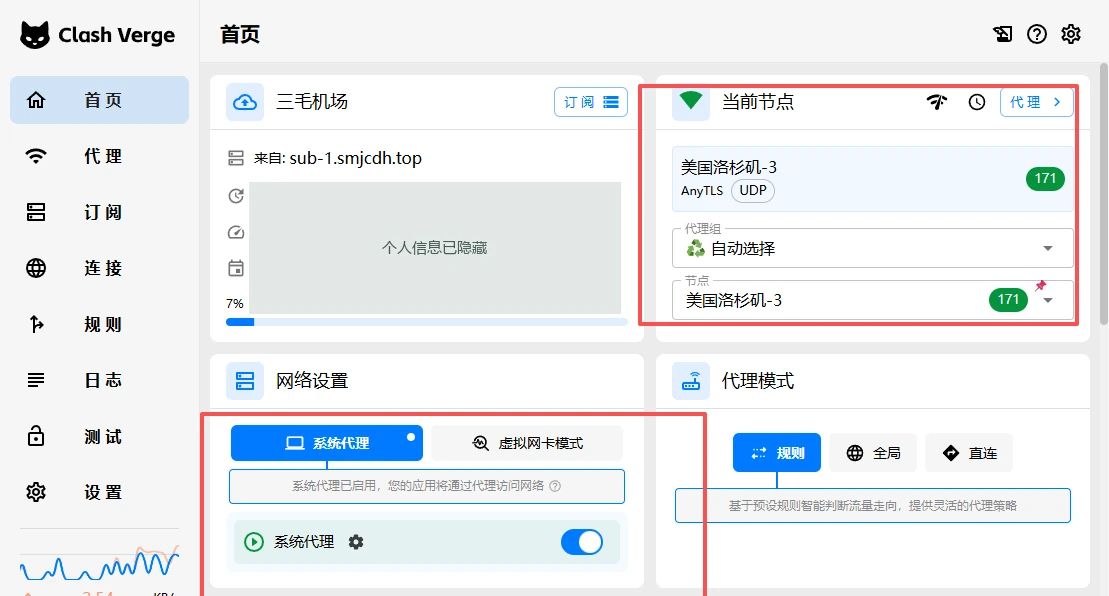Open help via the question mark icon
This screenshot has width=1109, height=596.
point(1037,34)
